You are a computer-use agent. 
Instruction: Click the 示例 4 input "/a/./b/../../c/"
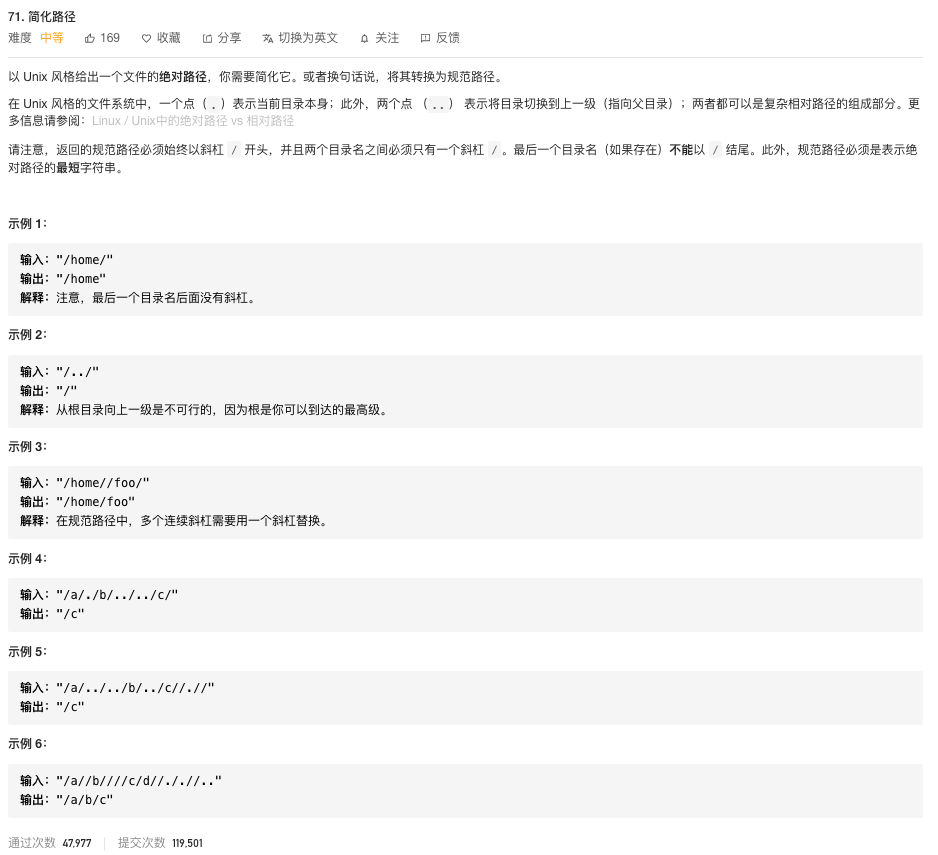pyautogui.click(x=117, y=594)
